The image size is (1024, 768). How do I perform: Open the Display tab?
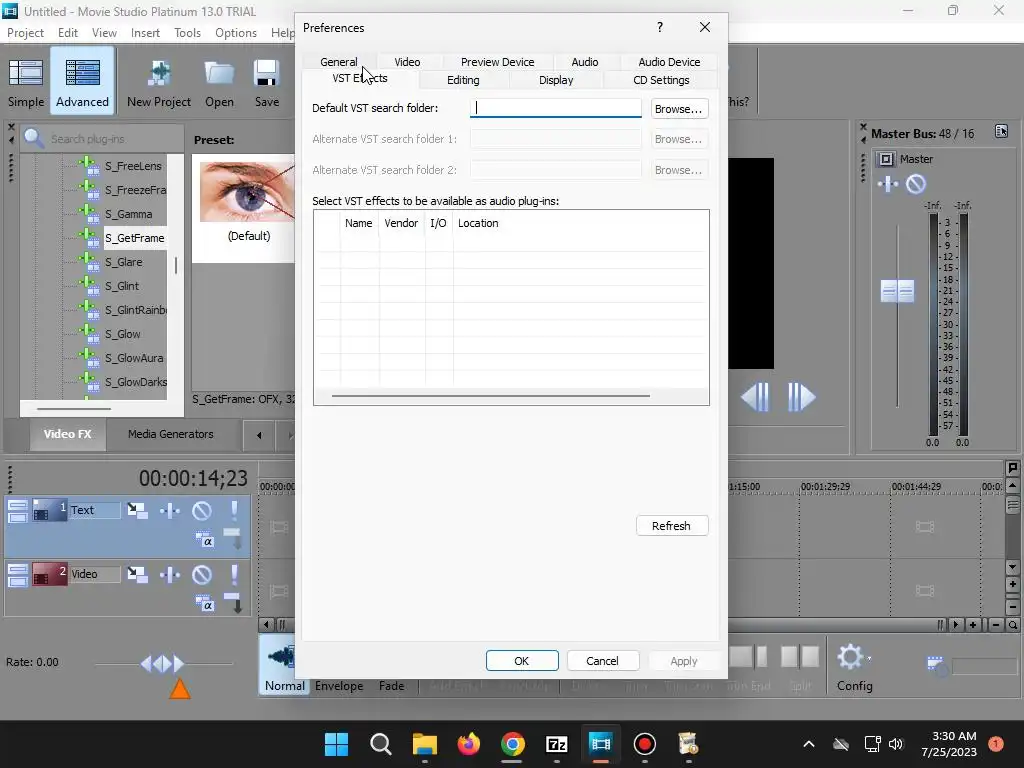(556, 80)
